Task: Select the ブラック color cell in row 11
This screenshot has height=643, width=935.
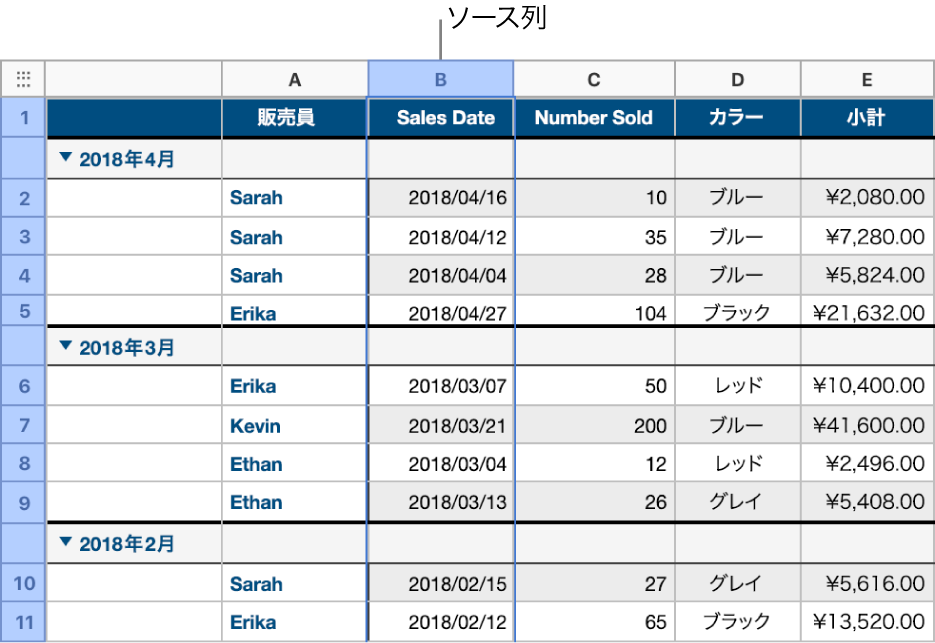Action: [737, 621]
